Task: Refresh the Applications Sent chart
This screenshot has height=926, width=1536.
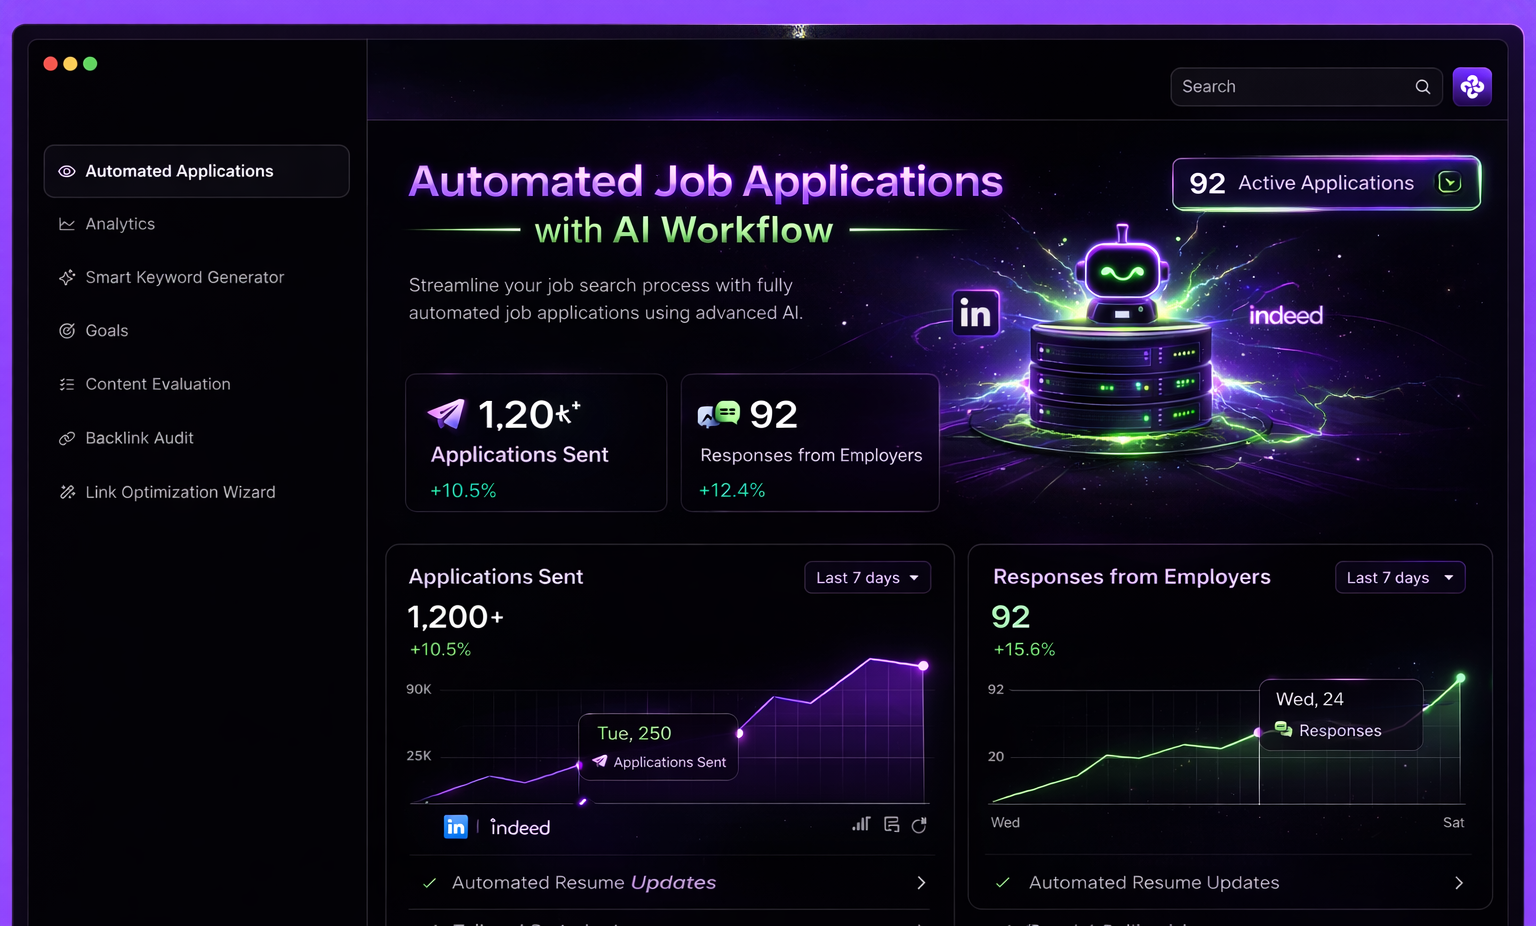Action: 920,825
